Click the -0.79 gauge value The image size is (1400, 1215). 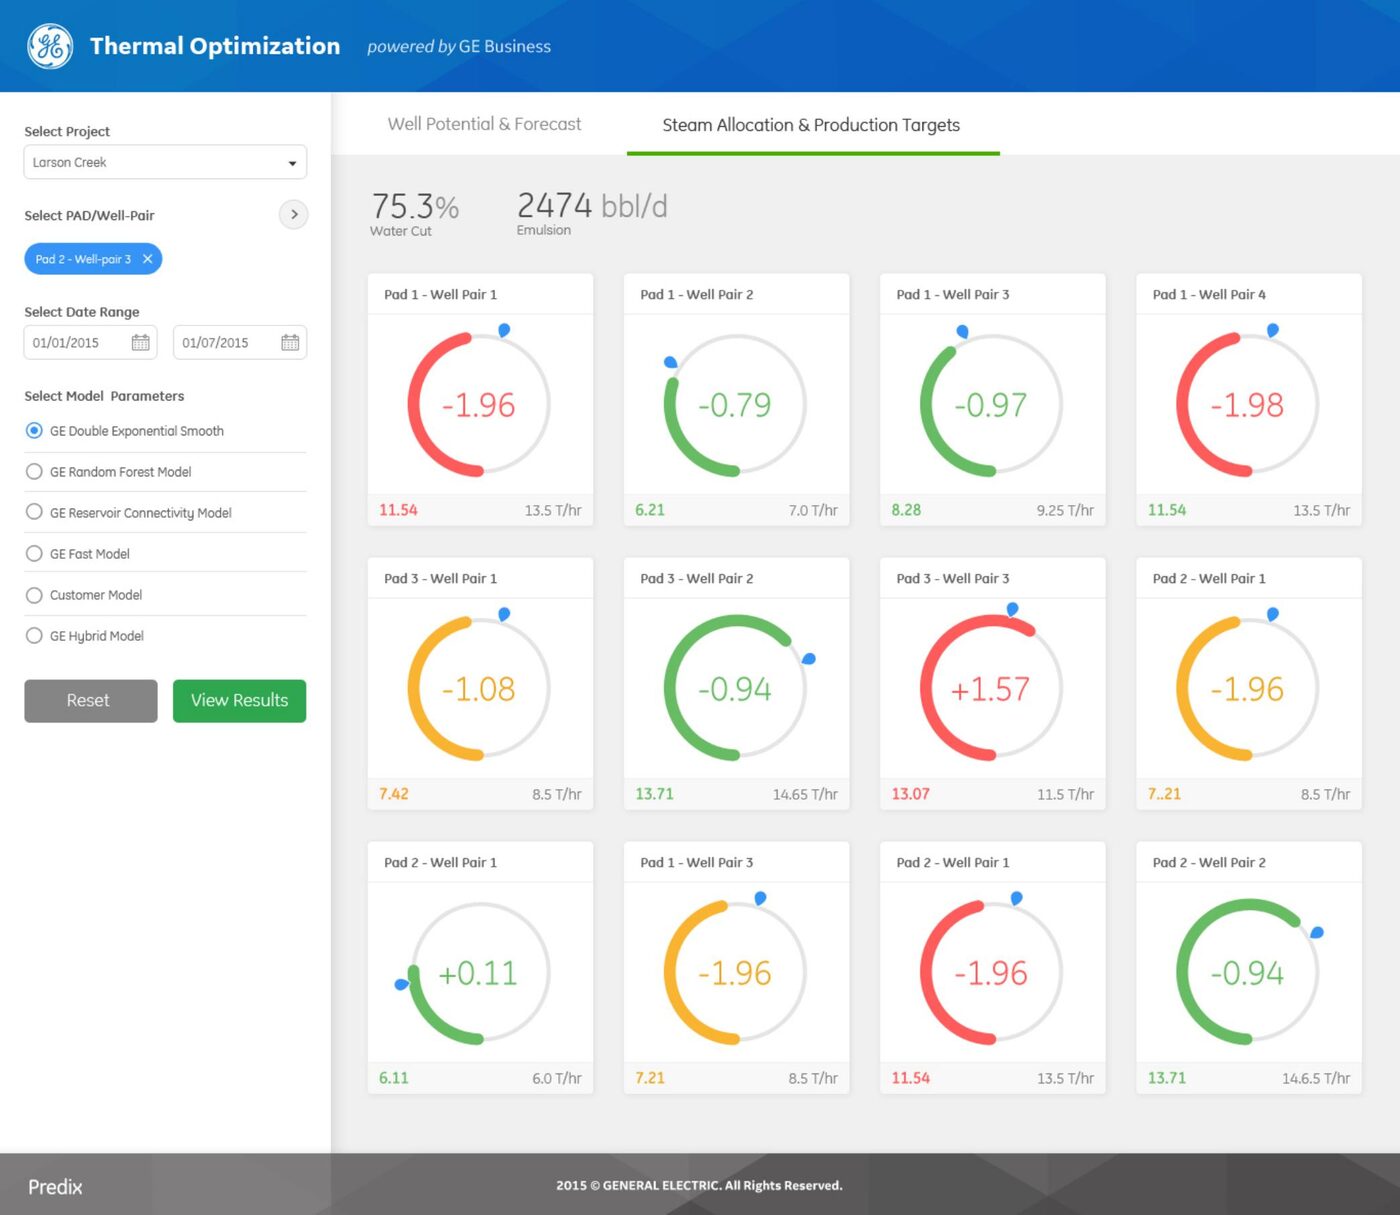[x=735, y=405]
